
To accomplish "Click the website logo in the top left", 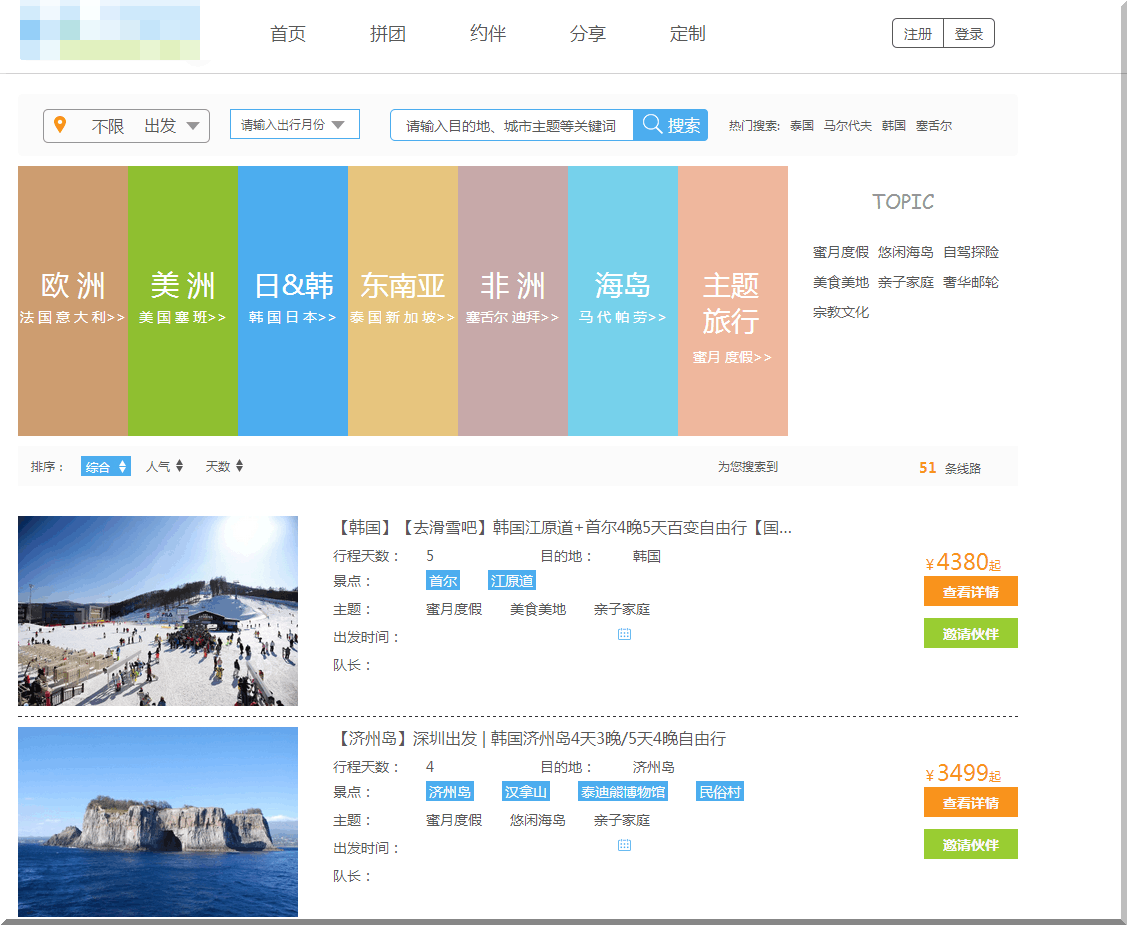I will (110, 31).
